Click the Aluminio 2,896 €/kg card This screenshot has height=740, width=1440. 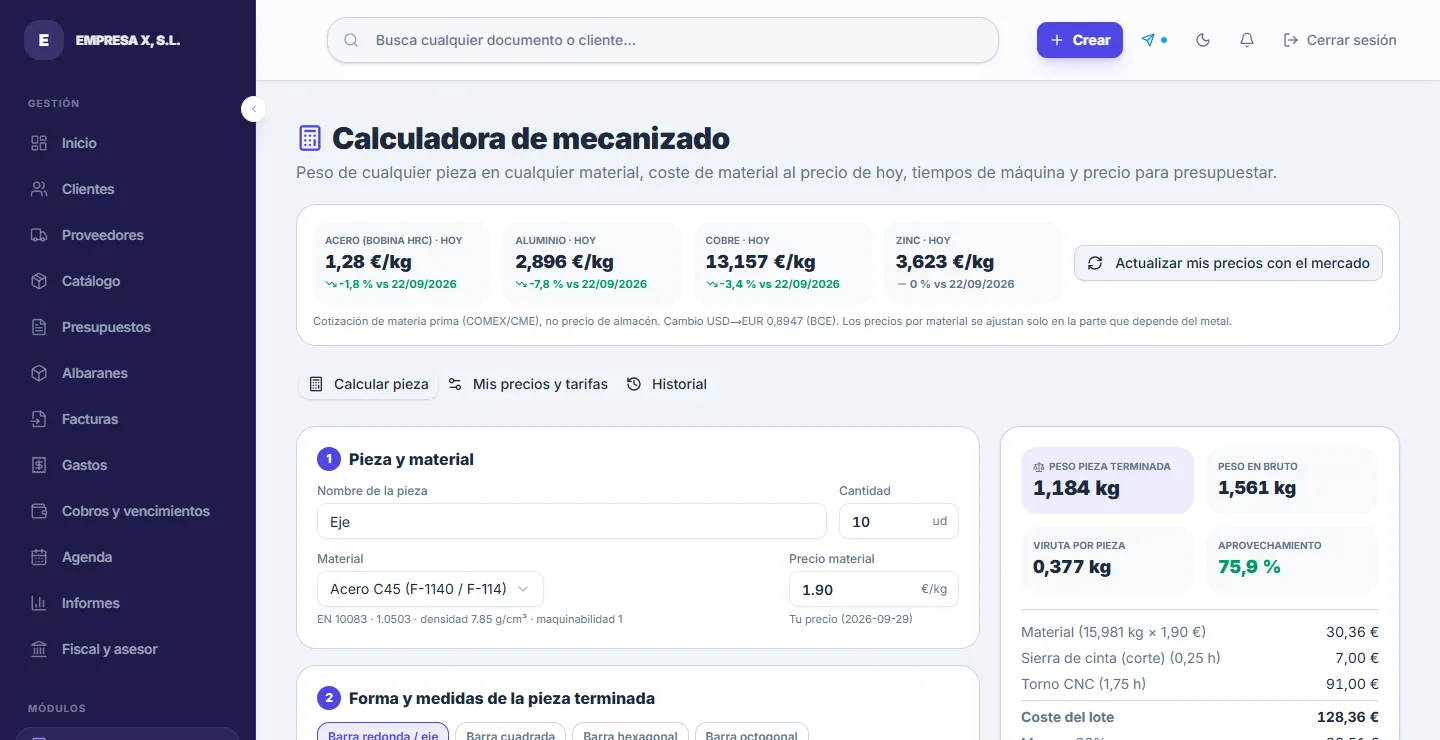tap(592, 263)
